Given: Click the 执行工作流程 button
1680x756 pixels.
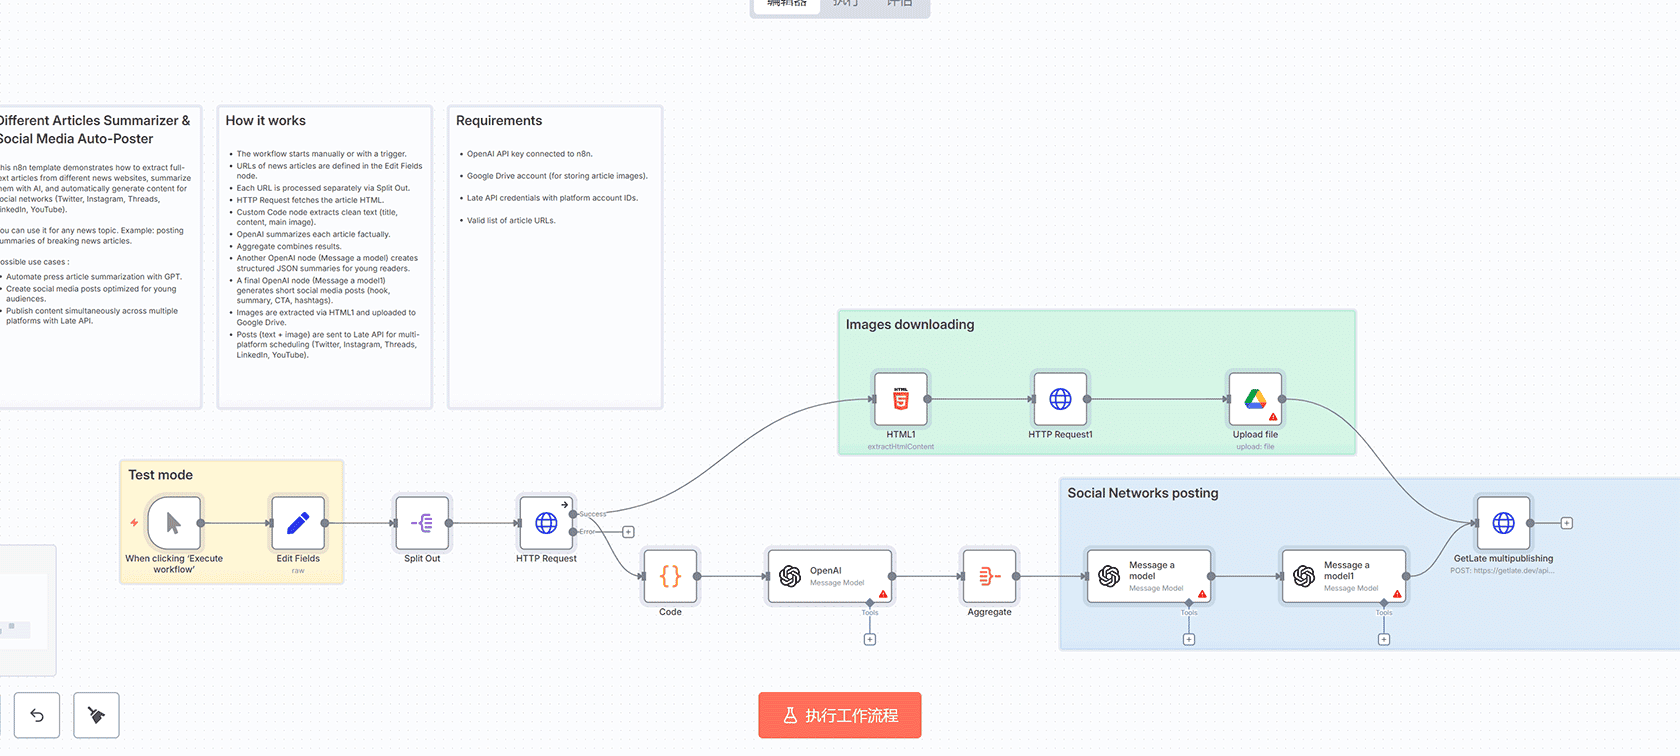Looking at the screenshot, I should click(840, 715).
